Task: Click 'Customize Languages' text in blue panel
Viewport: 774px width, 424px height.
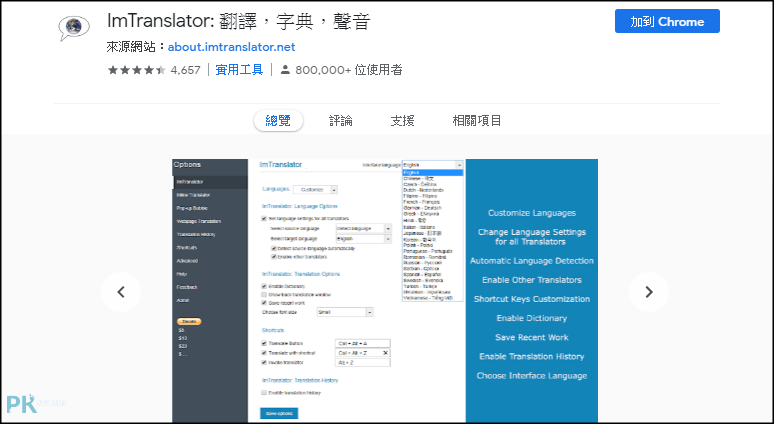Action: coord(532,213)
